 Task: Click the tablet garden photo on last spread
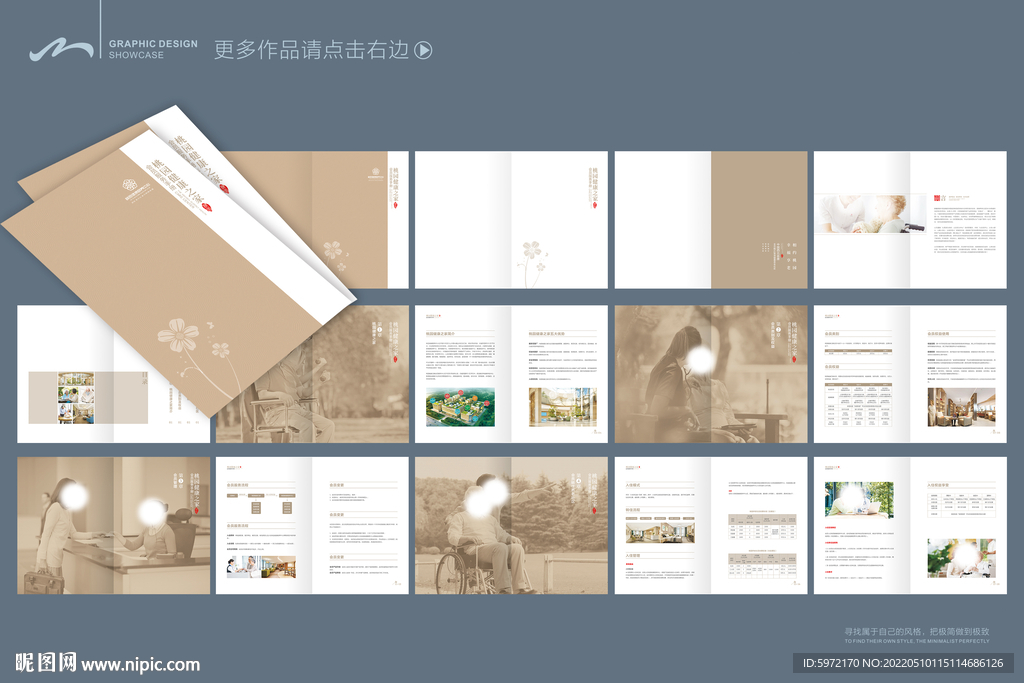(859, 500)
